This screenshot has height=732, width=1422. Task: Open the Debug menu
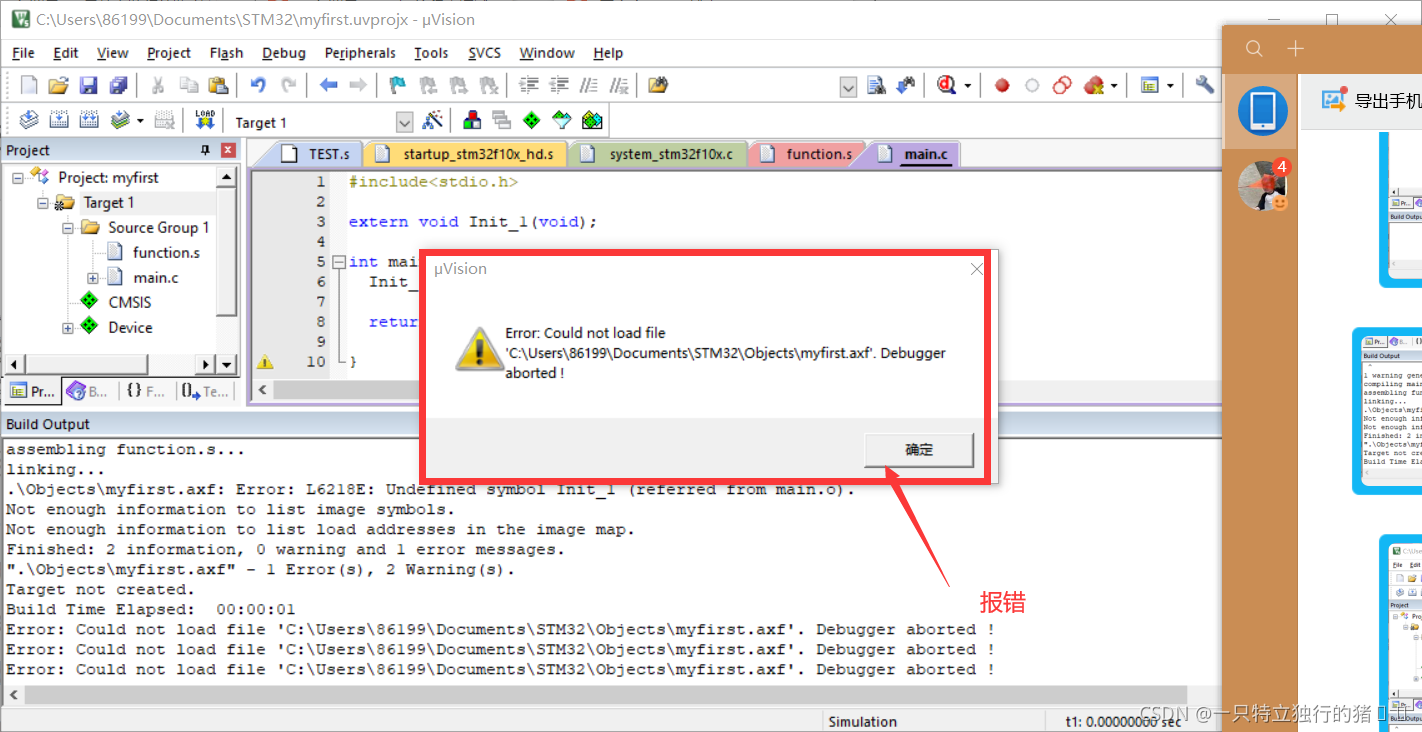284,53
